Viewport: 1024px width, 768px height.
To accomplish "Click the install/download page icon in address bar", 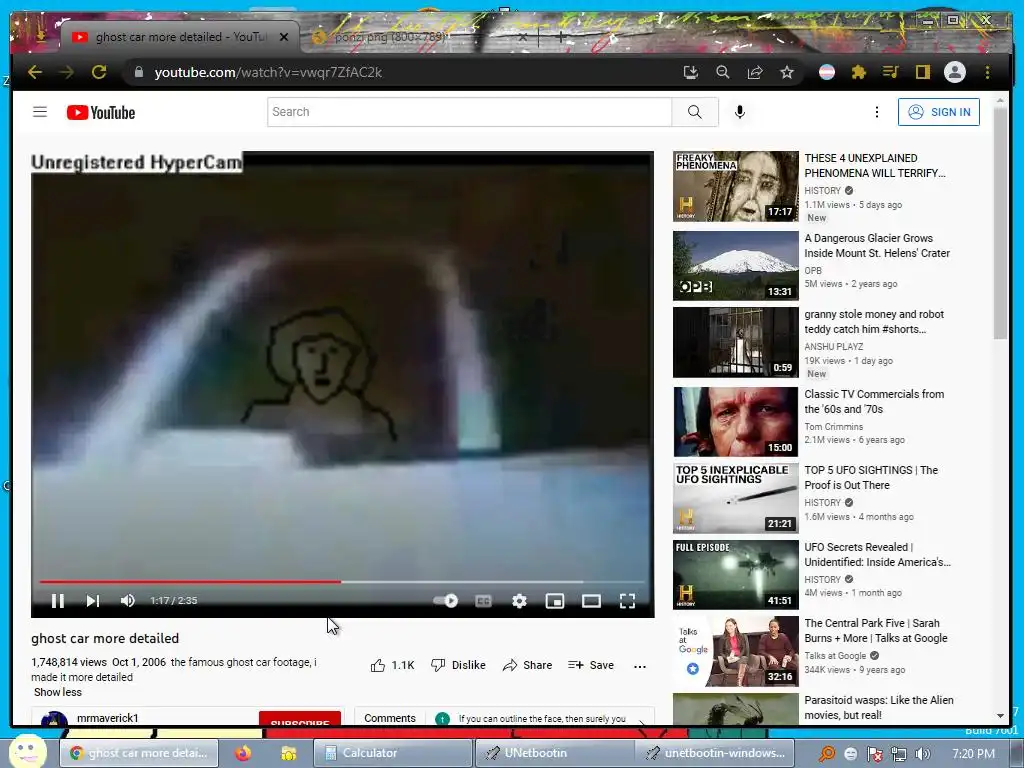I will tap(690, 72).
